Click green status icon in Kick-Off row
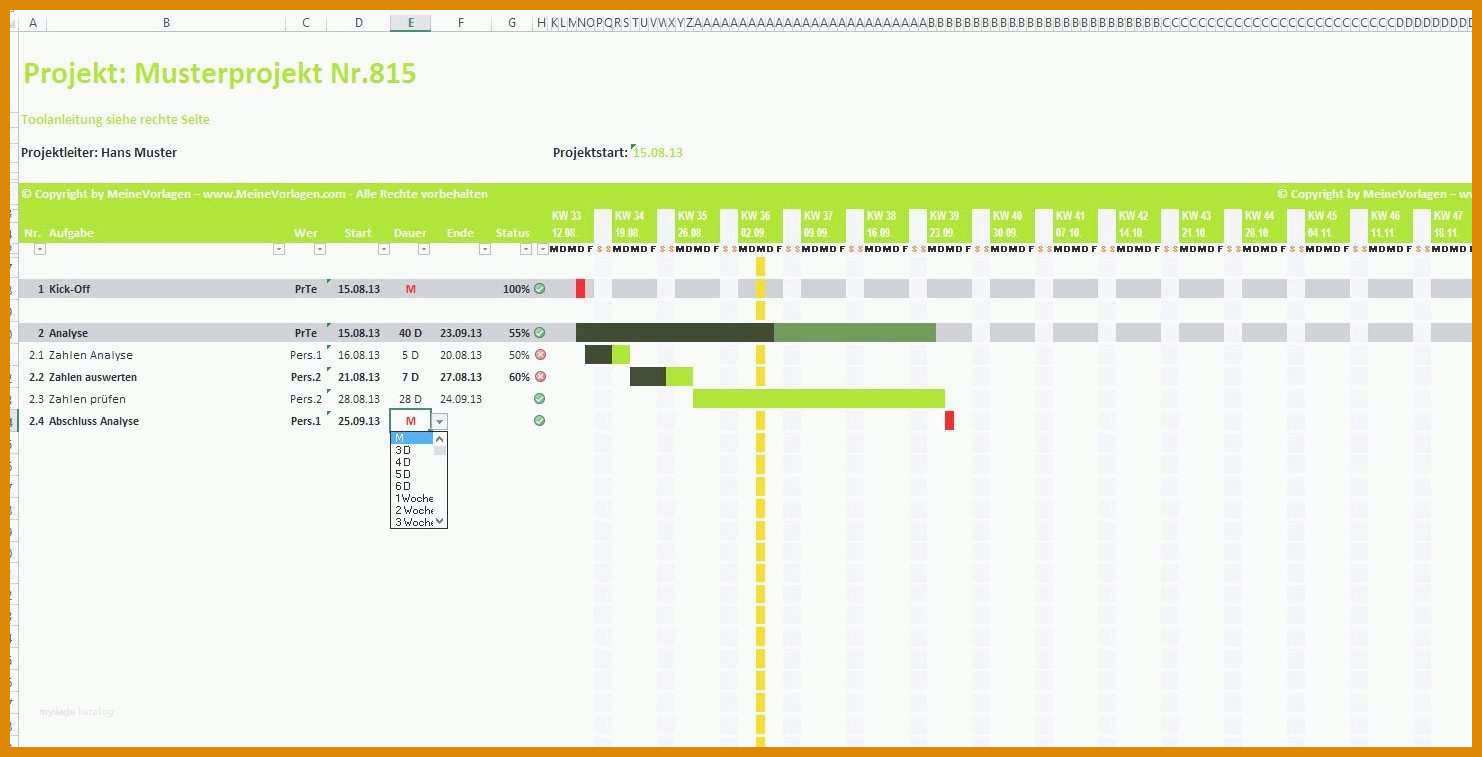 click(x=539, y=289)
